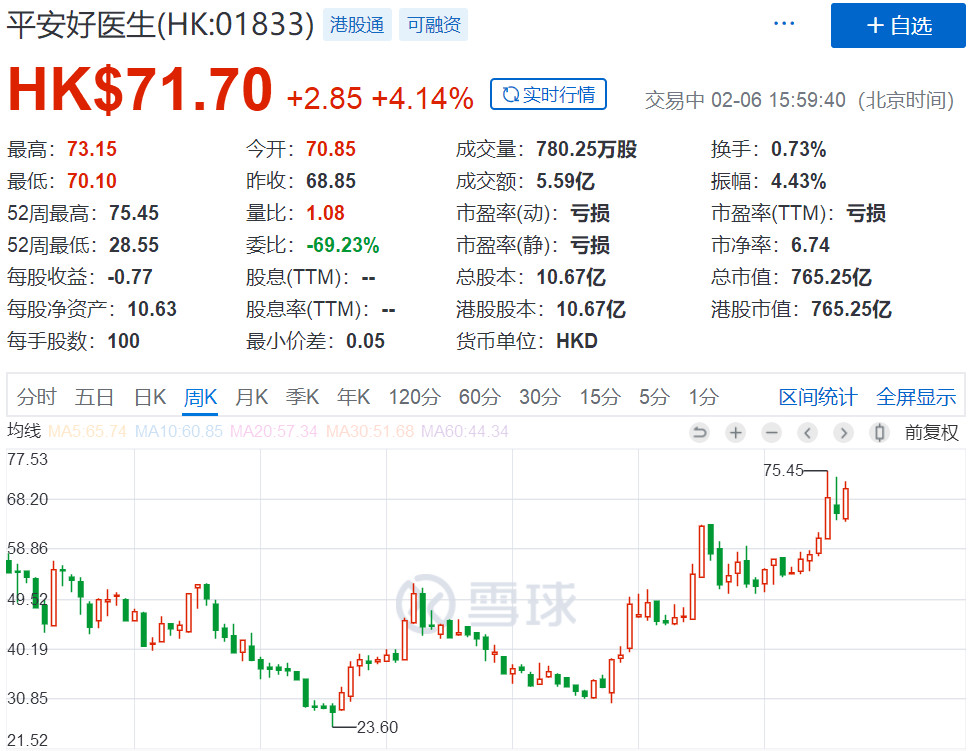
Task: Pan chart left with chevron icon
Action: pyautogui.click(x=807, y=432)
